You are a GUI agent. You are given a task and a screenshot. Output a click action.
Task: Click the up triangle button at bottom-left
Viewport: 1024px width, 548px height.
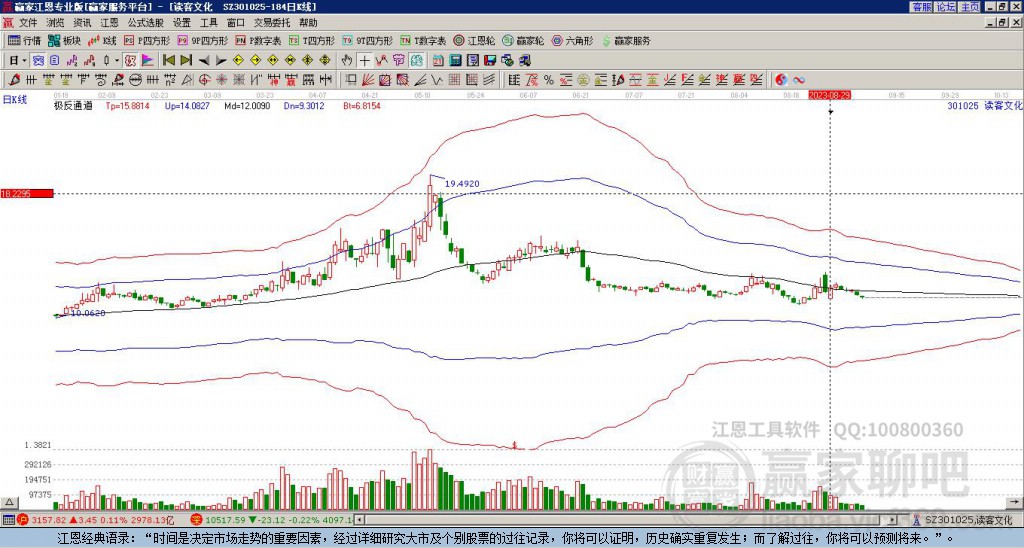point(9,502)
